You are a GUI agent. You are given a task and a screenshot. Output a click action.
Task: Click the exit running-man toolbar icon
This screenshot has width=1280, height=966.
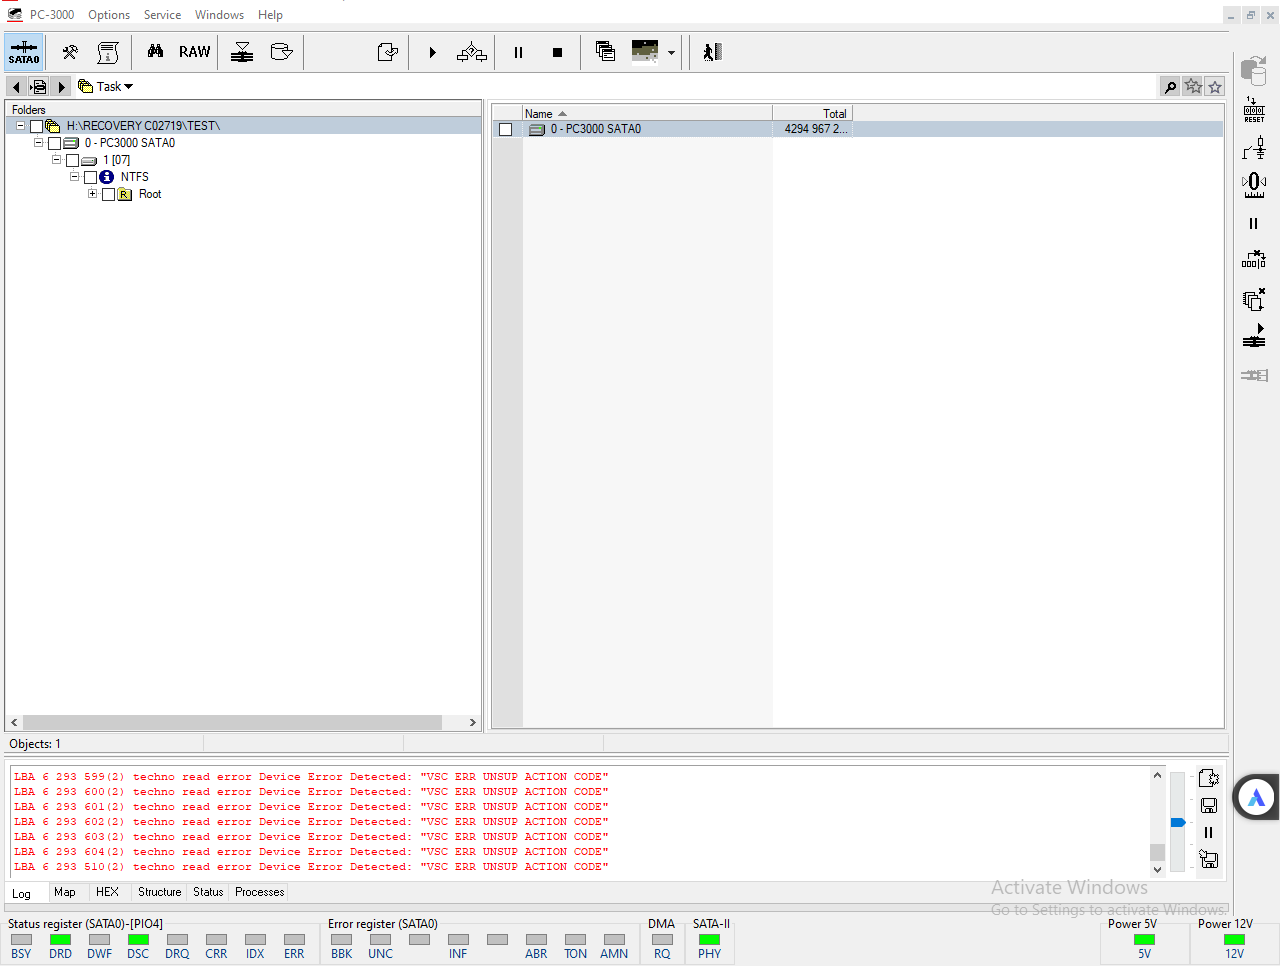click(x=711, y=52)
